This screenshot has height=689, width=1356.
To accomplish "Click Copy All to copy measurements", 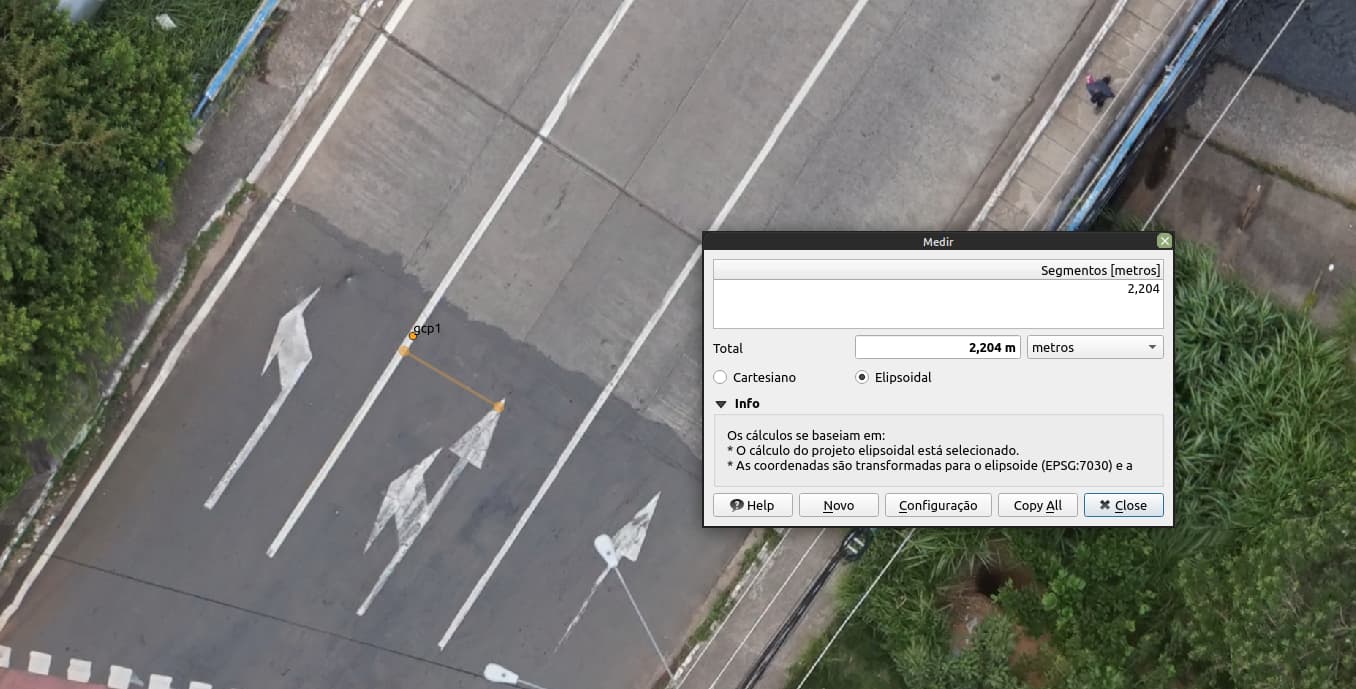I will tap(1037, 505).
